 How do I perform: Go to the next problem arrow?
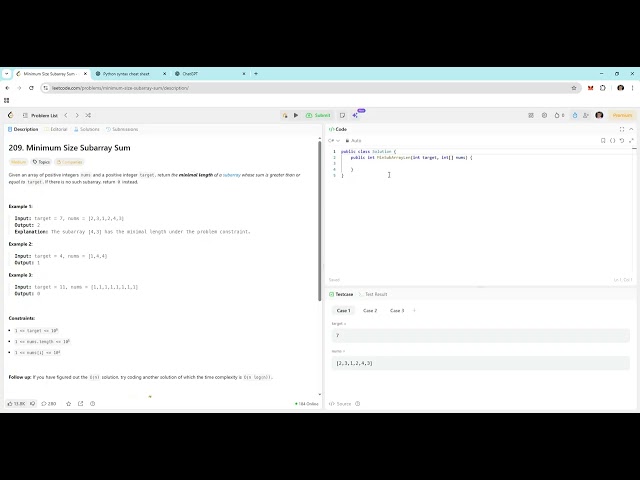pyautogui.click(x=77, y=116)
